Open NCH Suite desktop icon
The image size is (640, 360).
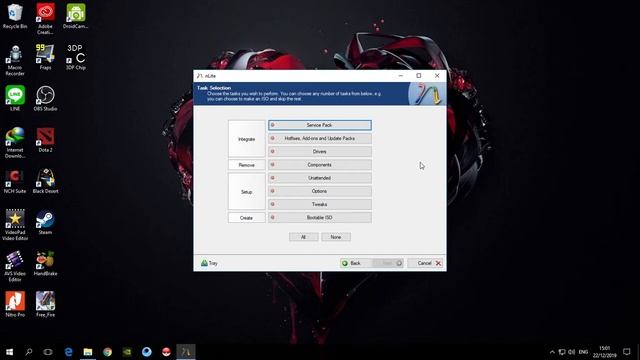(x=15, y=181)
